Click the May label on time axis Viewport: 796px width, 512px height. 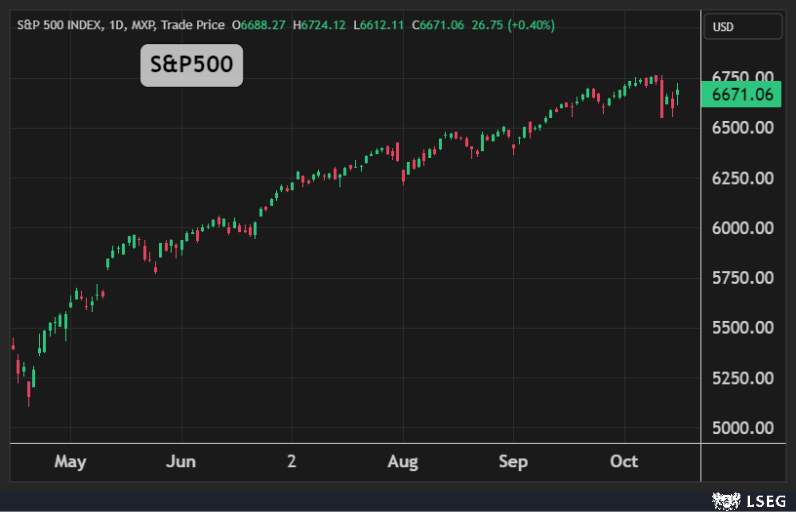(x=70, y=462)
